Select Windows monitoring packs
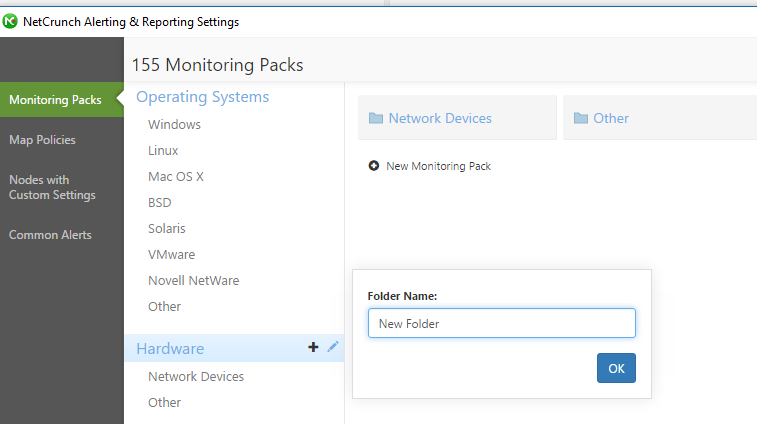The height and width of the screenshot is (424, 757). coord(174,125)
